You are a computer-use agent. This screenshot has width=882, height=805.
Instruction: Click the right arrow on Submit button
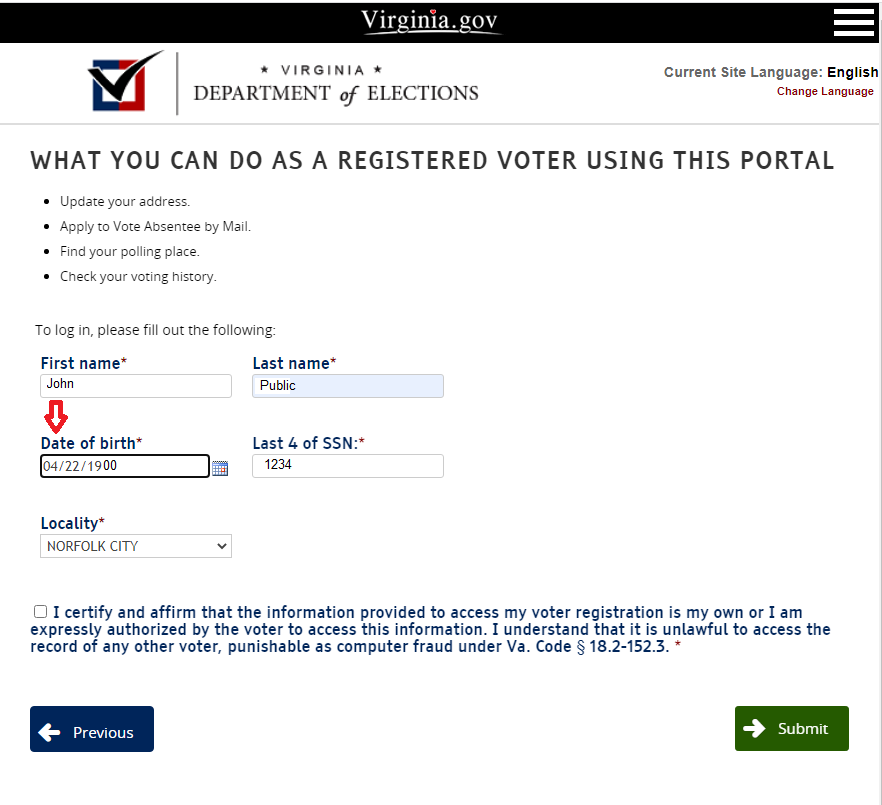pyautogui.click(x=755, y=728)
